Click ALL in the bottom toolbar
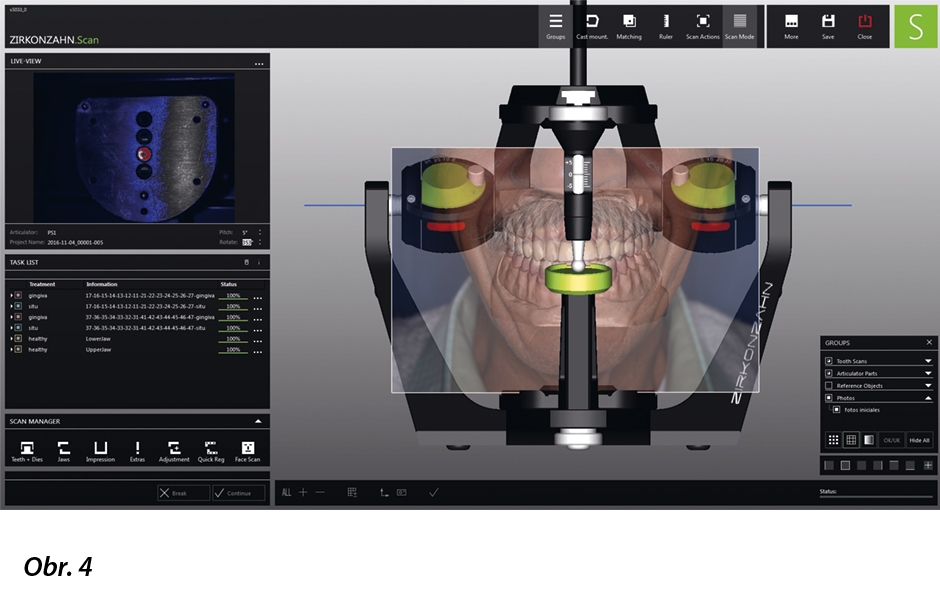 point(287,493)
